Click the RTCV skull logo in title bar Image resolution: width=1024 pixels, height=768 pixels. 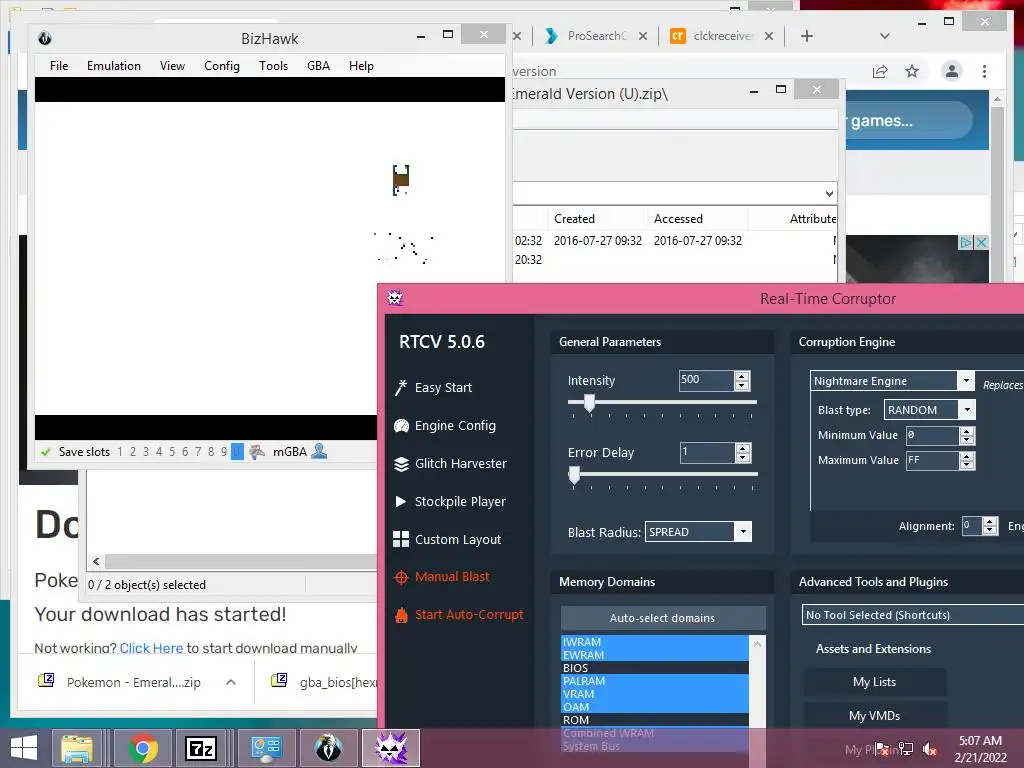point(394,298)
